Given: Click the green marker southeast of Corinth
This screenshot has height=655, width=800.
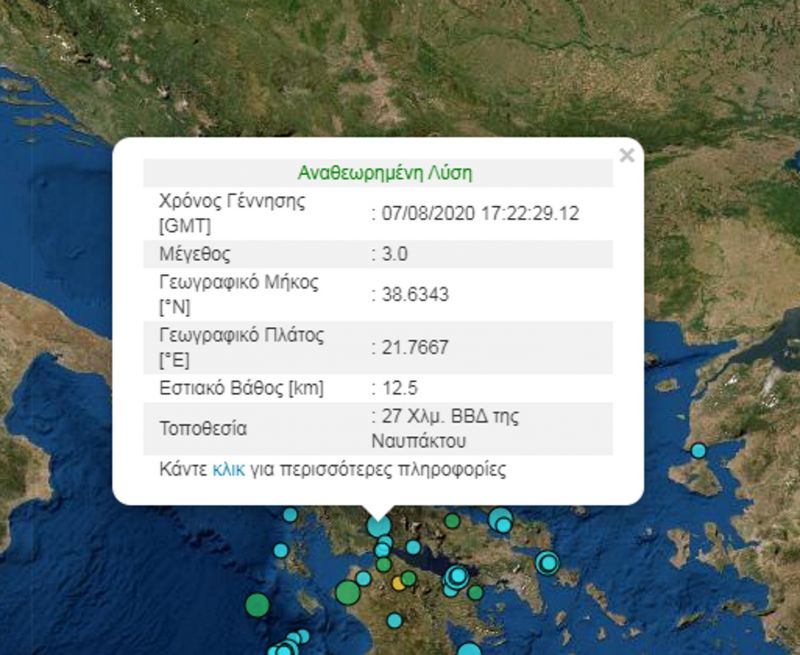Looking at the screenshot, I should coord(475,592).
